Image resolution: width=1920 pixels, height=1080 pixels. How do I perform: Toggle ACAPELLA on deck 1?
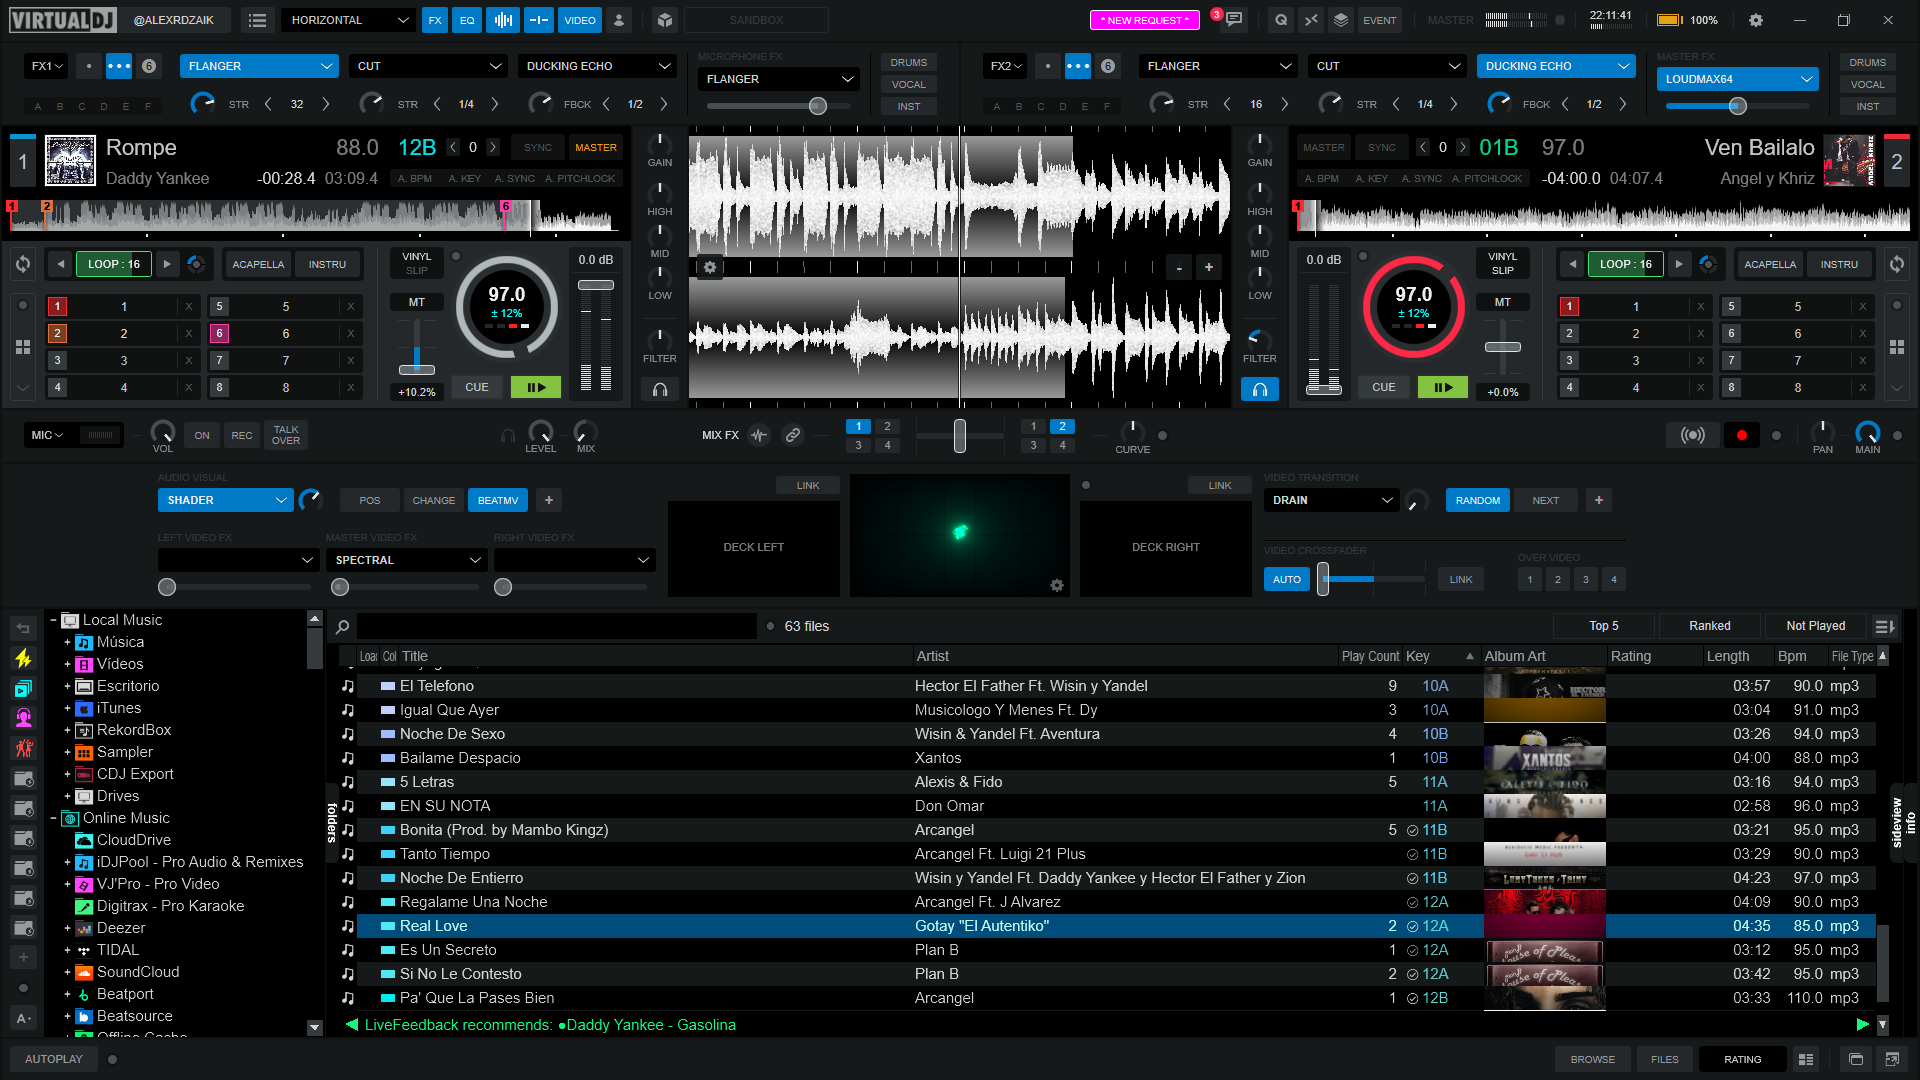tap(258, 264)
